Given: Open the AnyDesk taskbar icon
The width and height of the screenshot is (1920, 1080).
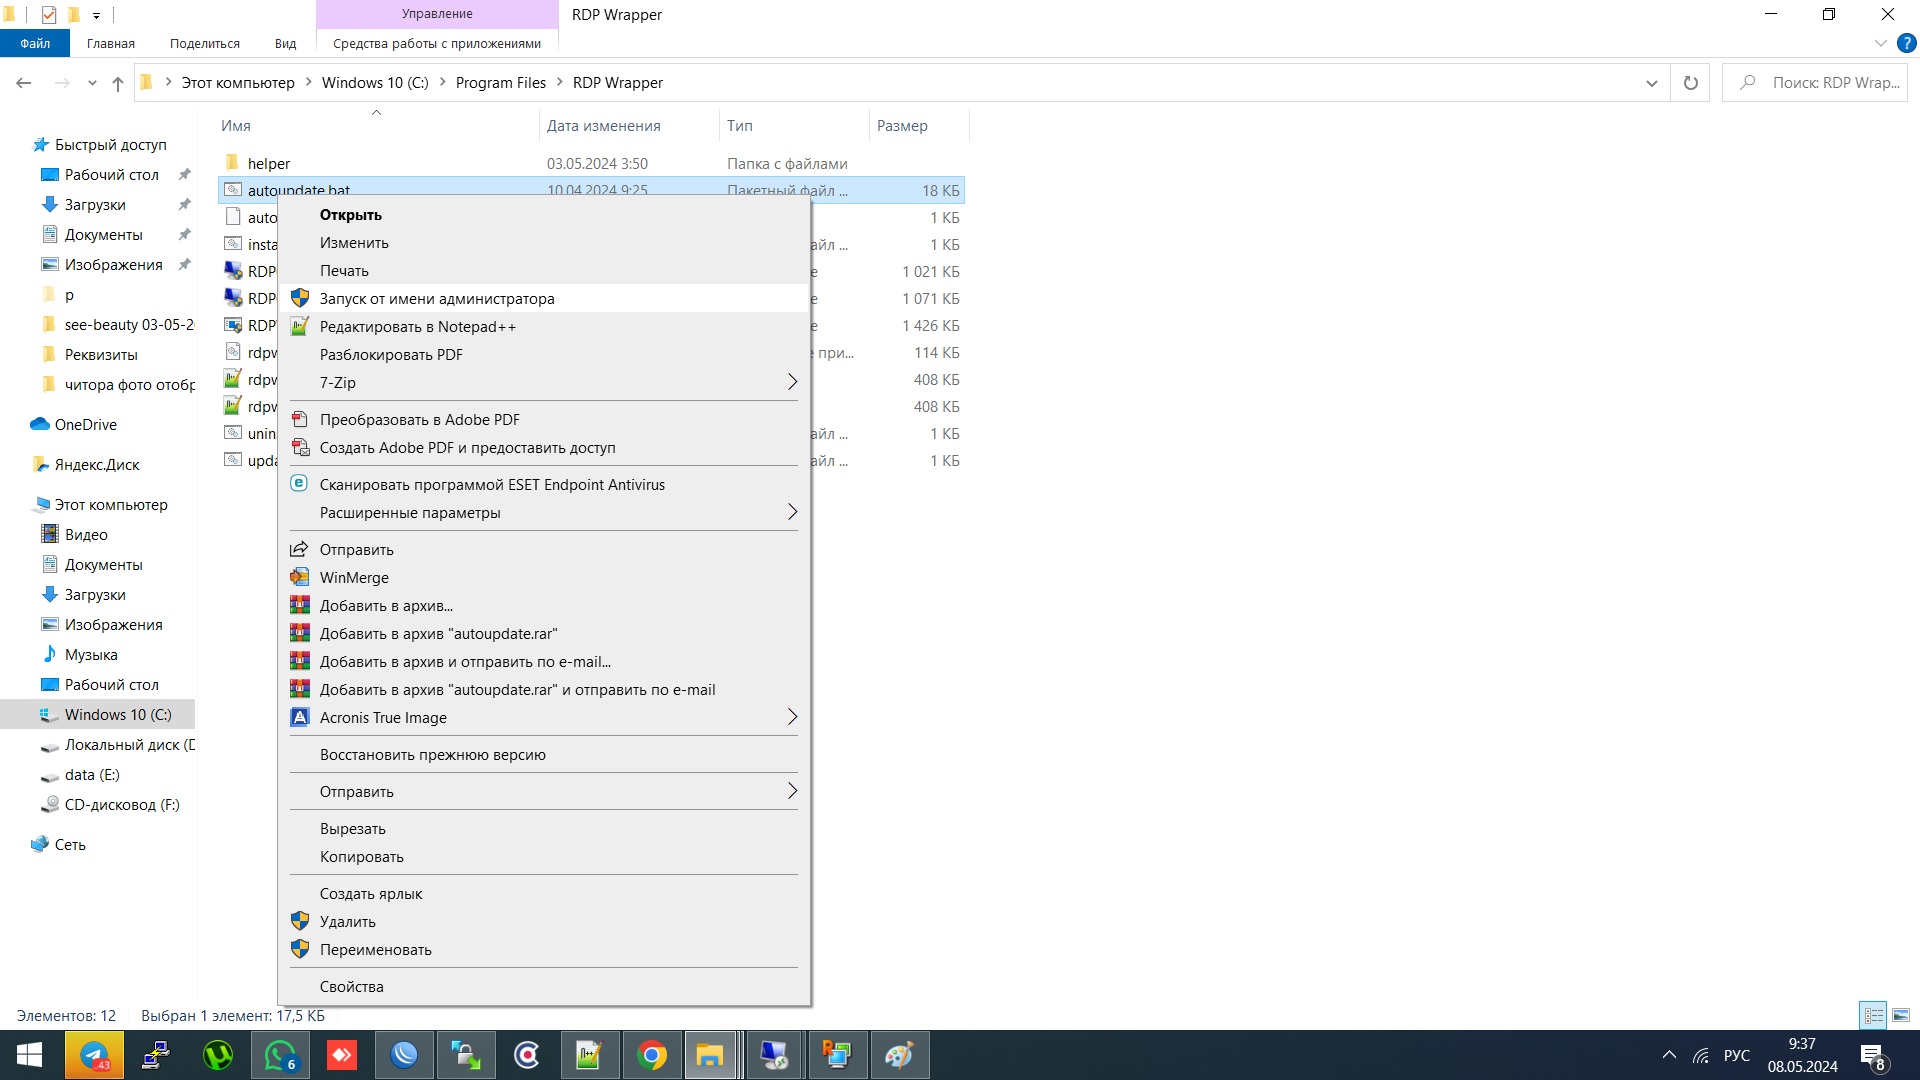Looking at the screenshot, I should coord(342,1055).
